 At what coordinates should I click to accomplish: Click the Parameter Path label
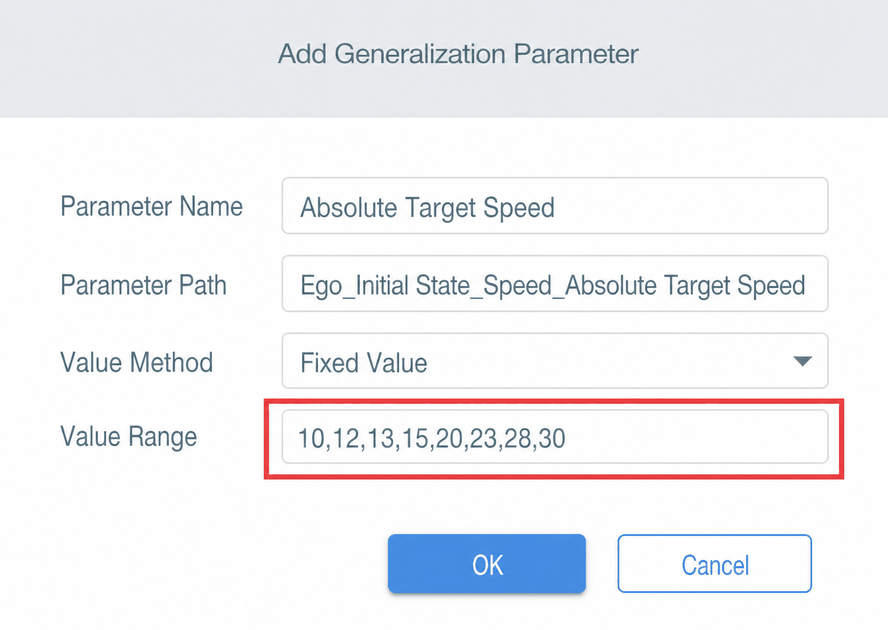[143, 284]
